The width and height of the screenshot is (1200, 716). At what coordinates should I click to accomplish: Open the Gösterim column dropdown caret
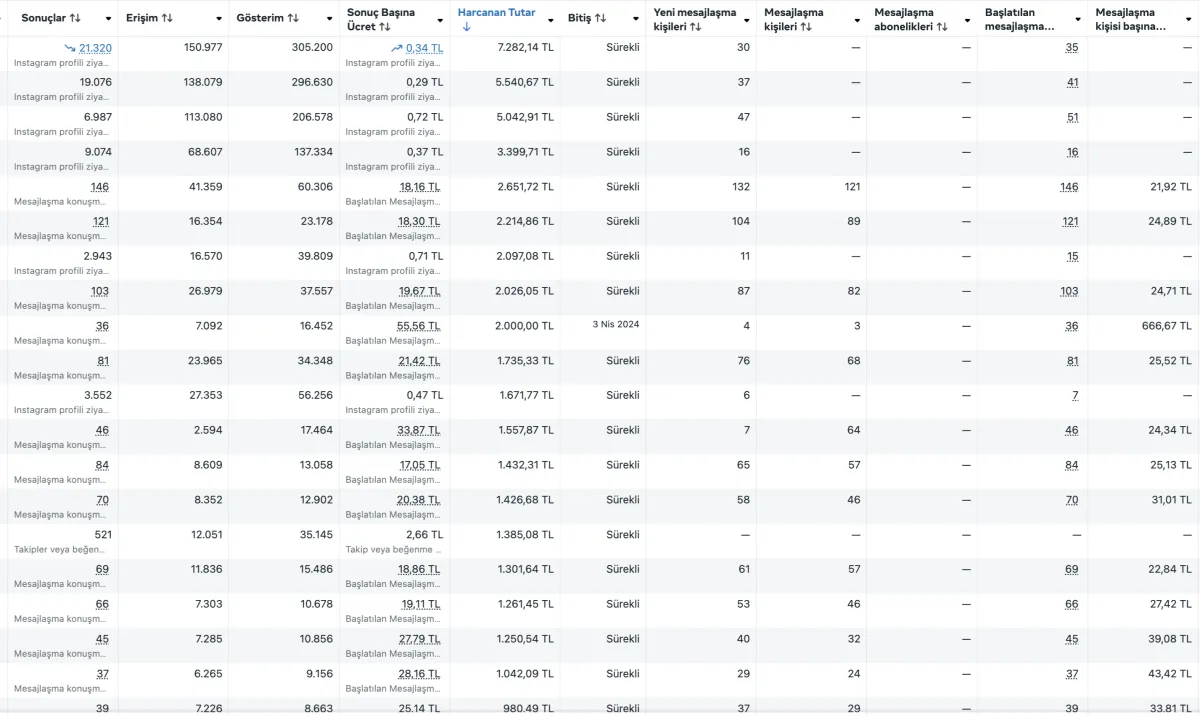point(329,19)
